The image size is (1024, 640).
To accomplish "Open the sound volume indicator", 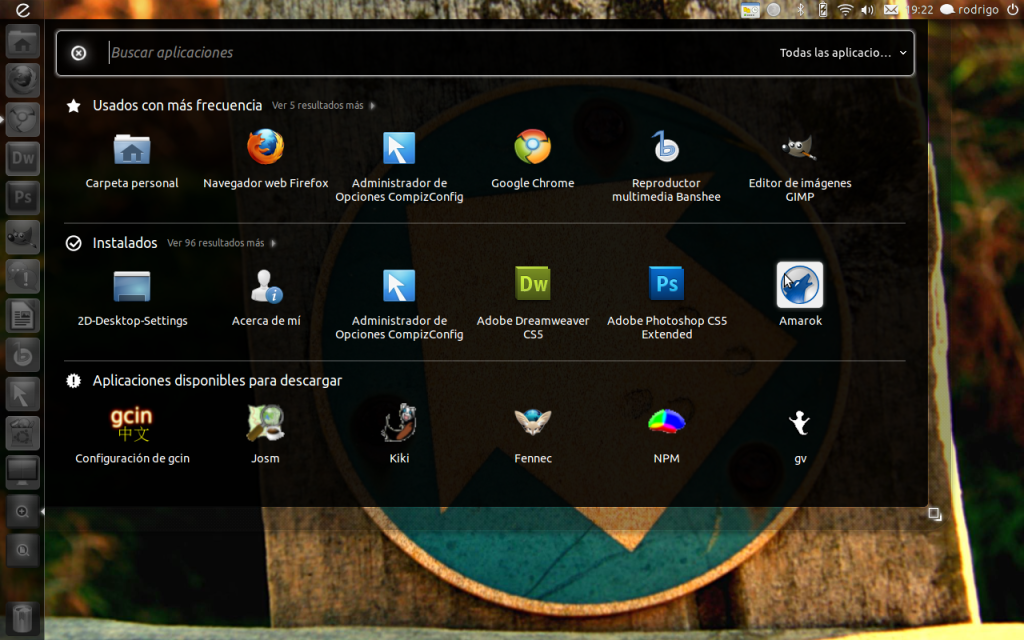I will click(867, 10).
